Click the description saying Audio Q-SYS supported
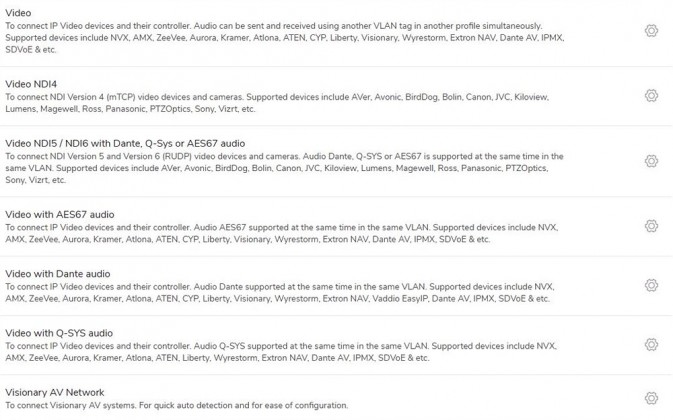The width and height of the screenshot is (673, 420). pyautogui.click(x=281, y=352)
